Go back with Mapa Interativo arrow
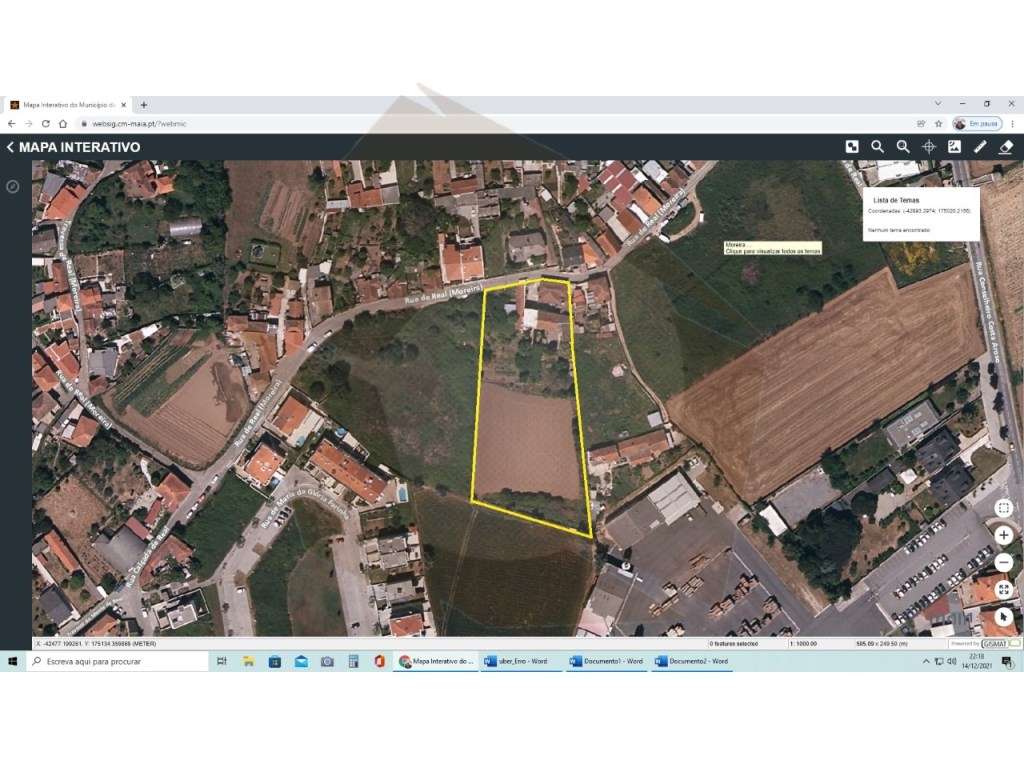The image size is (1024, 768). [x=10, y=147]
